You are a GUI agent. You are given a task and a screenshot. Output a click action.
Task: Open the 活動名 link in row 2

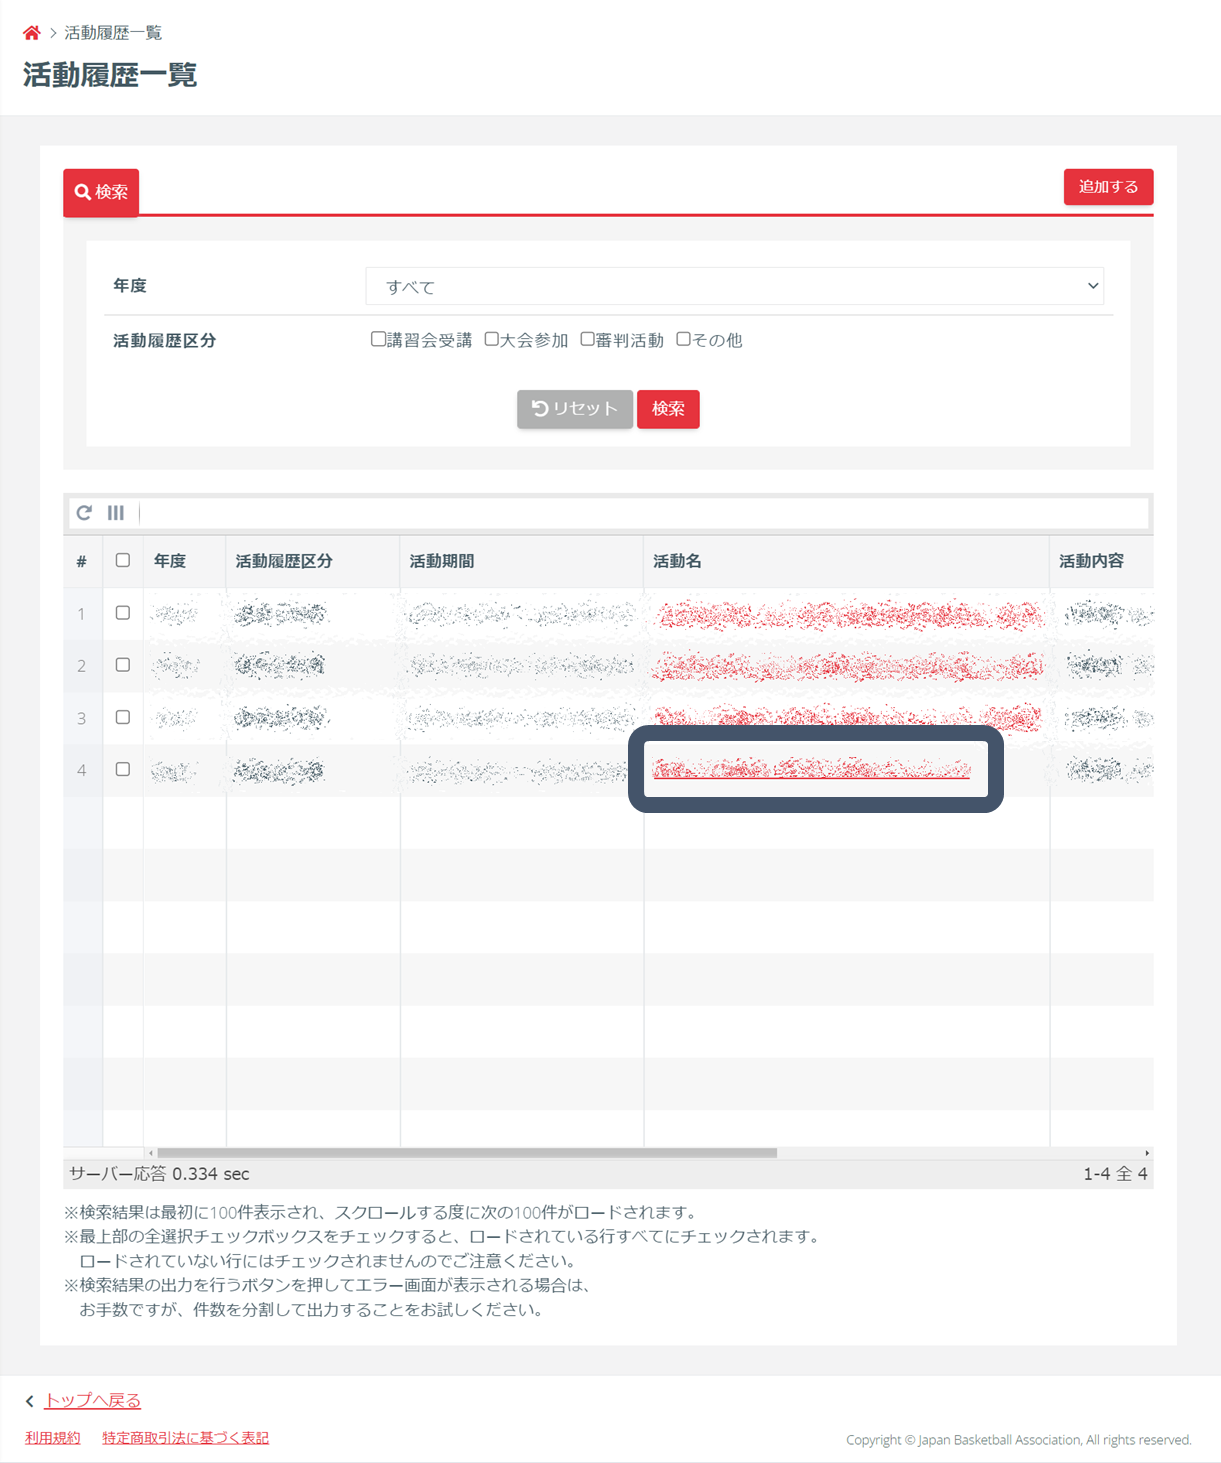click(849, 666)
